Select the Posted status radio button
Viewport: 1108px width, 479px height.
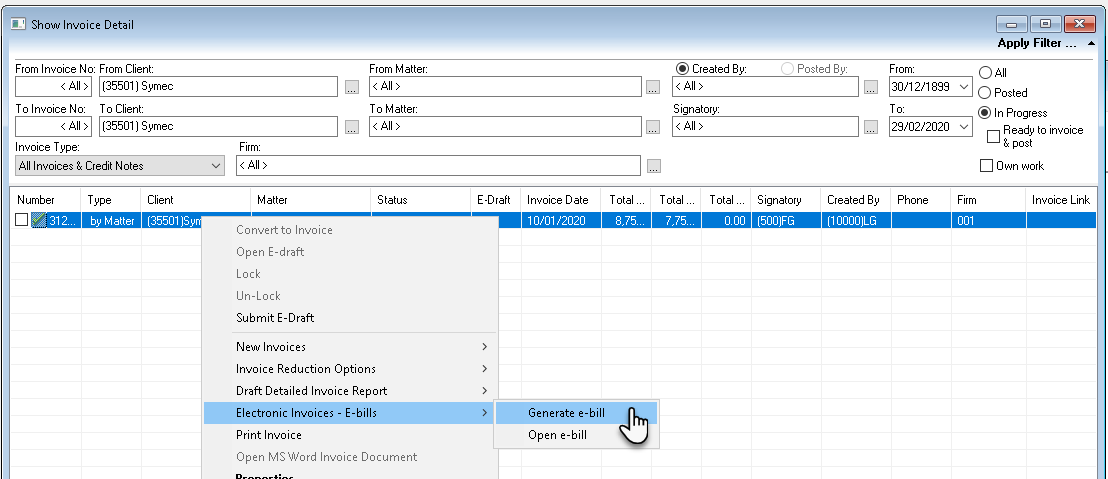point(985,93)
